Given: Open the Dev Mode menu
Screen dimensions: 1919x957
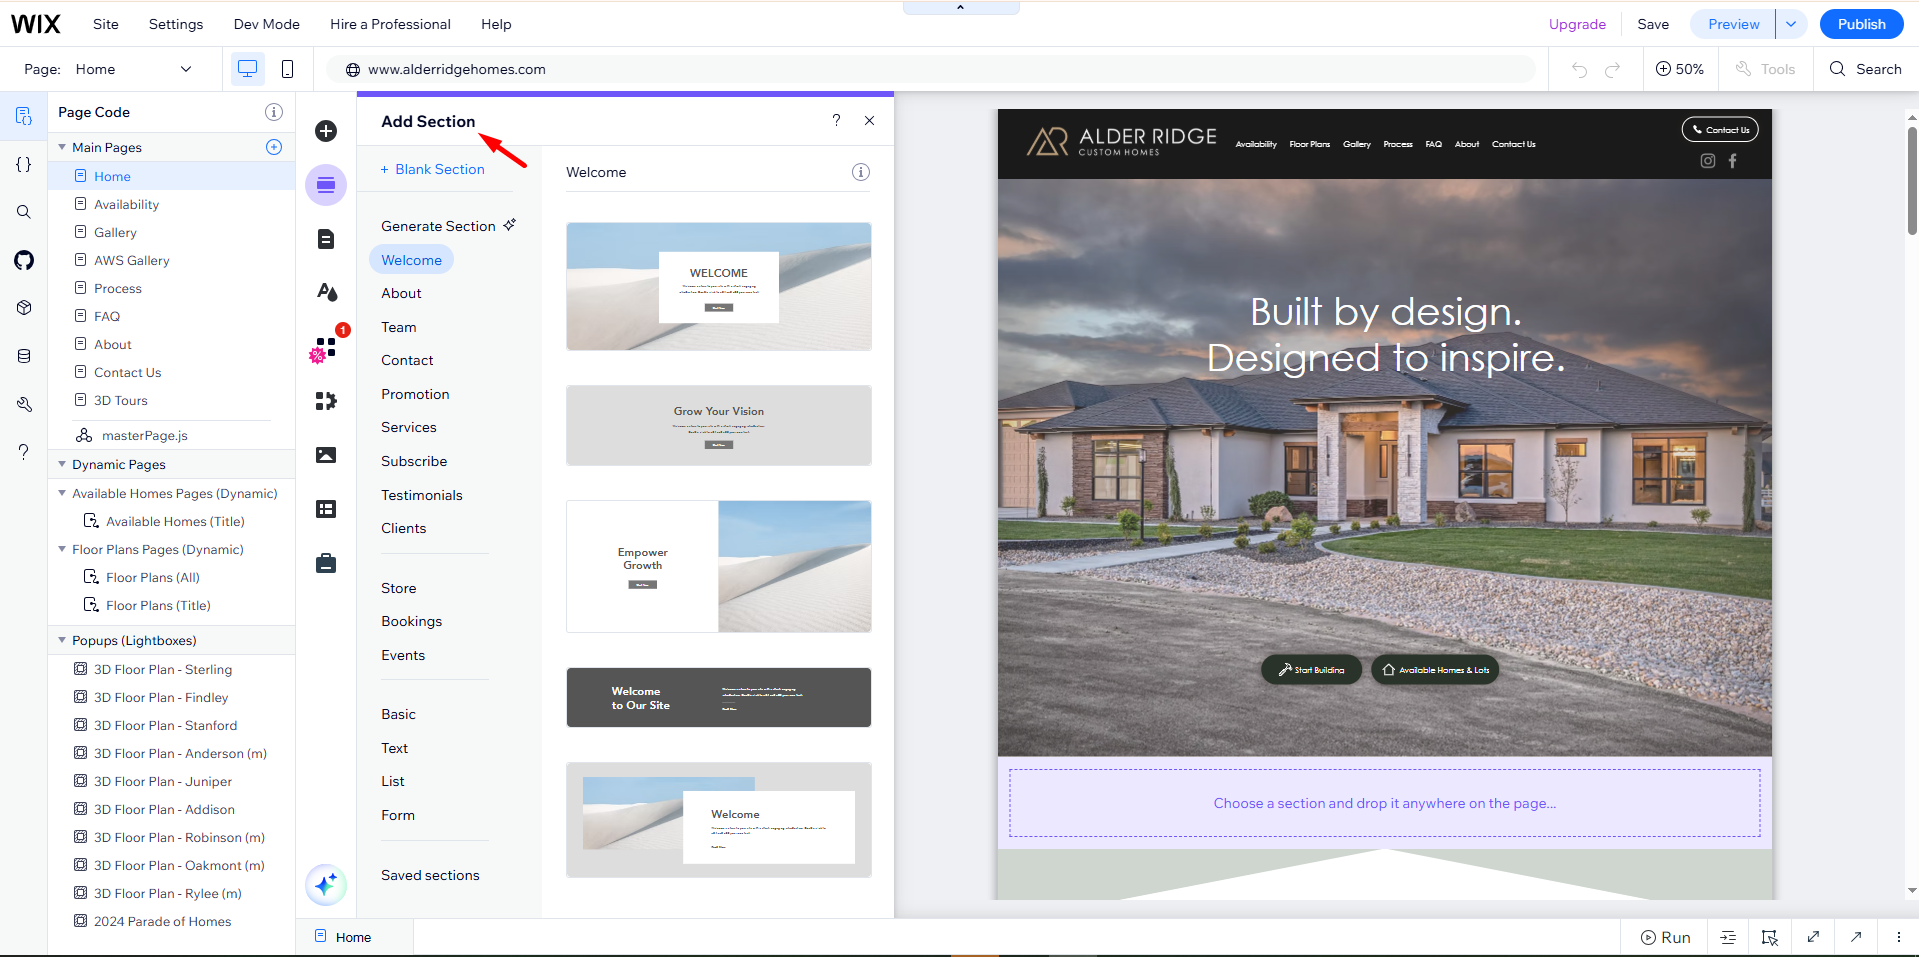Looking at the screenshot, I should tap(266, 24).
